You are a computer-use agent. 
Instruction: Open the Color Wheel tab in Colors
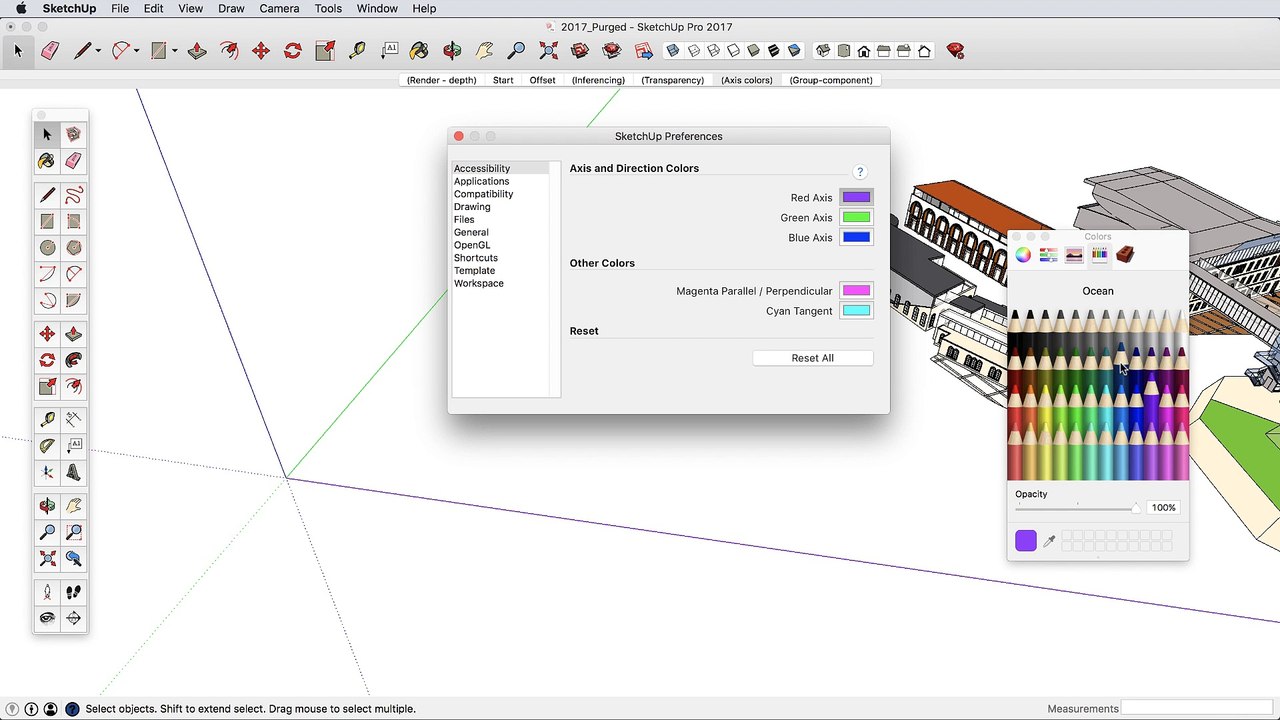1023,255
